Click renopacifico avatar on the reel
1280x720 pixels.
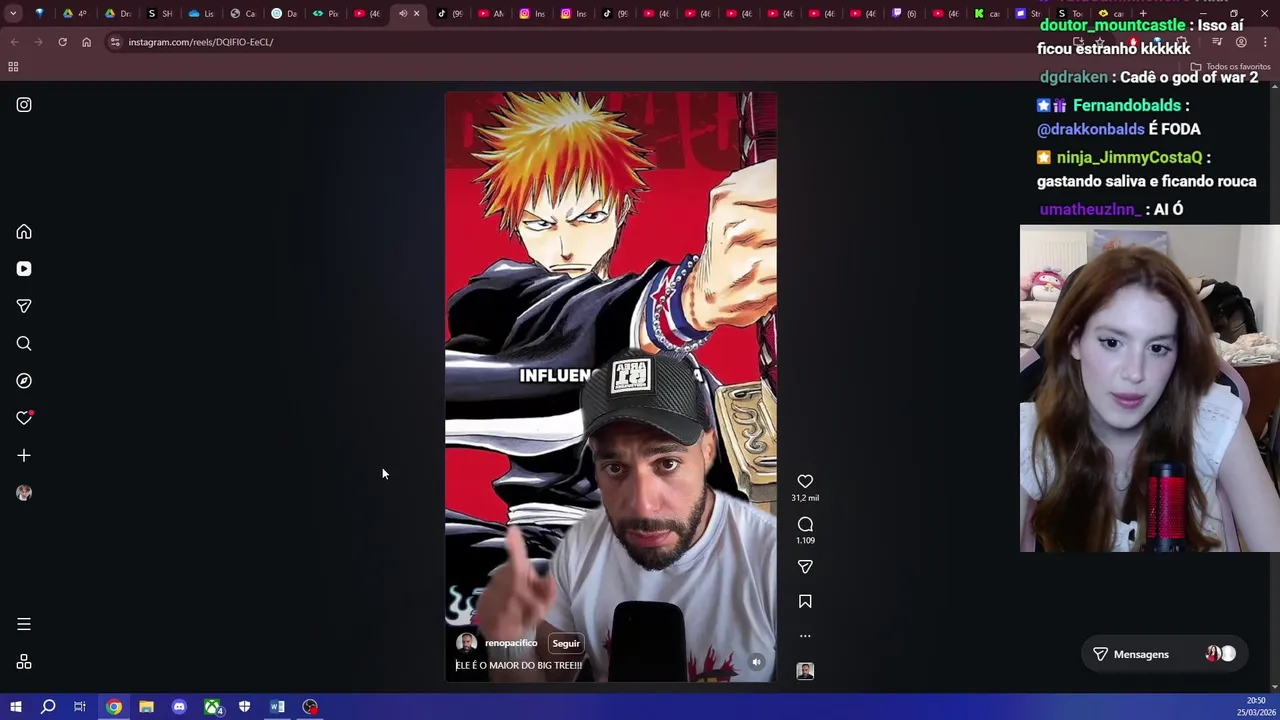tap(466, 643)
